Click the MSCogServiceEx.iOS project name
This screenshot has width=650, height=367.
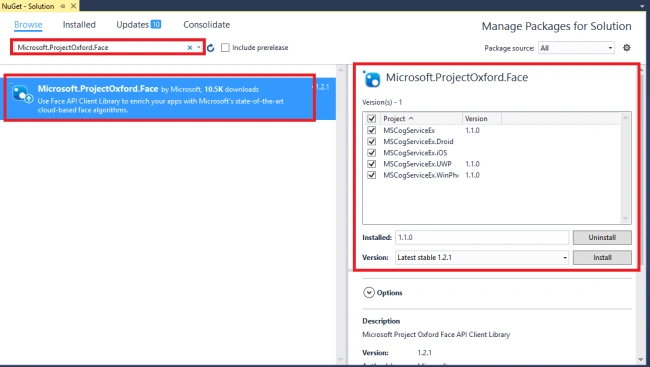click(415, 153)
